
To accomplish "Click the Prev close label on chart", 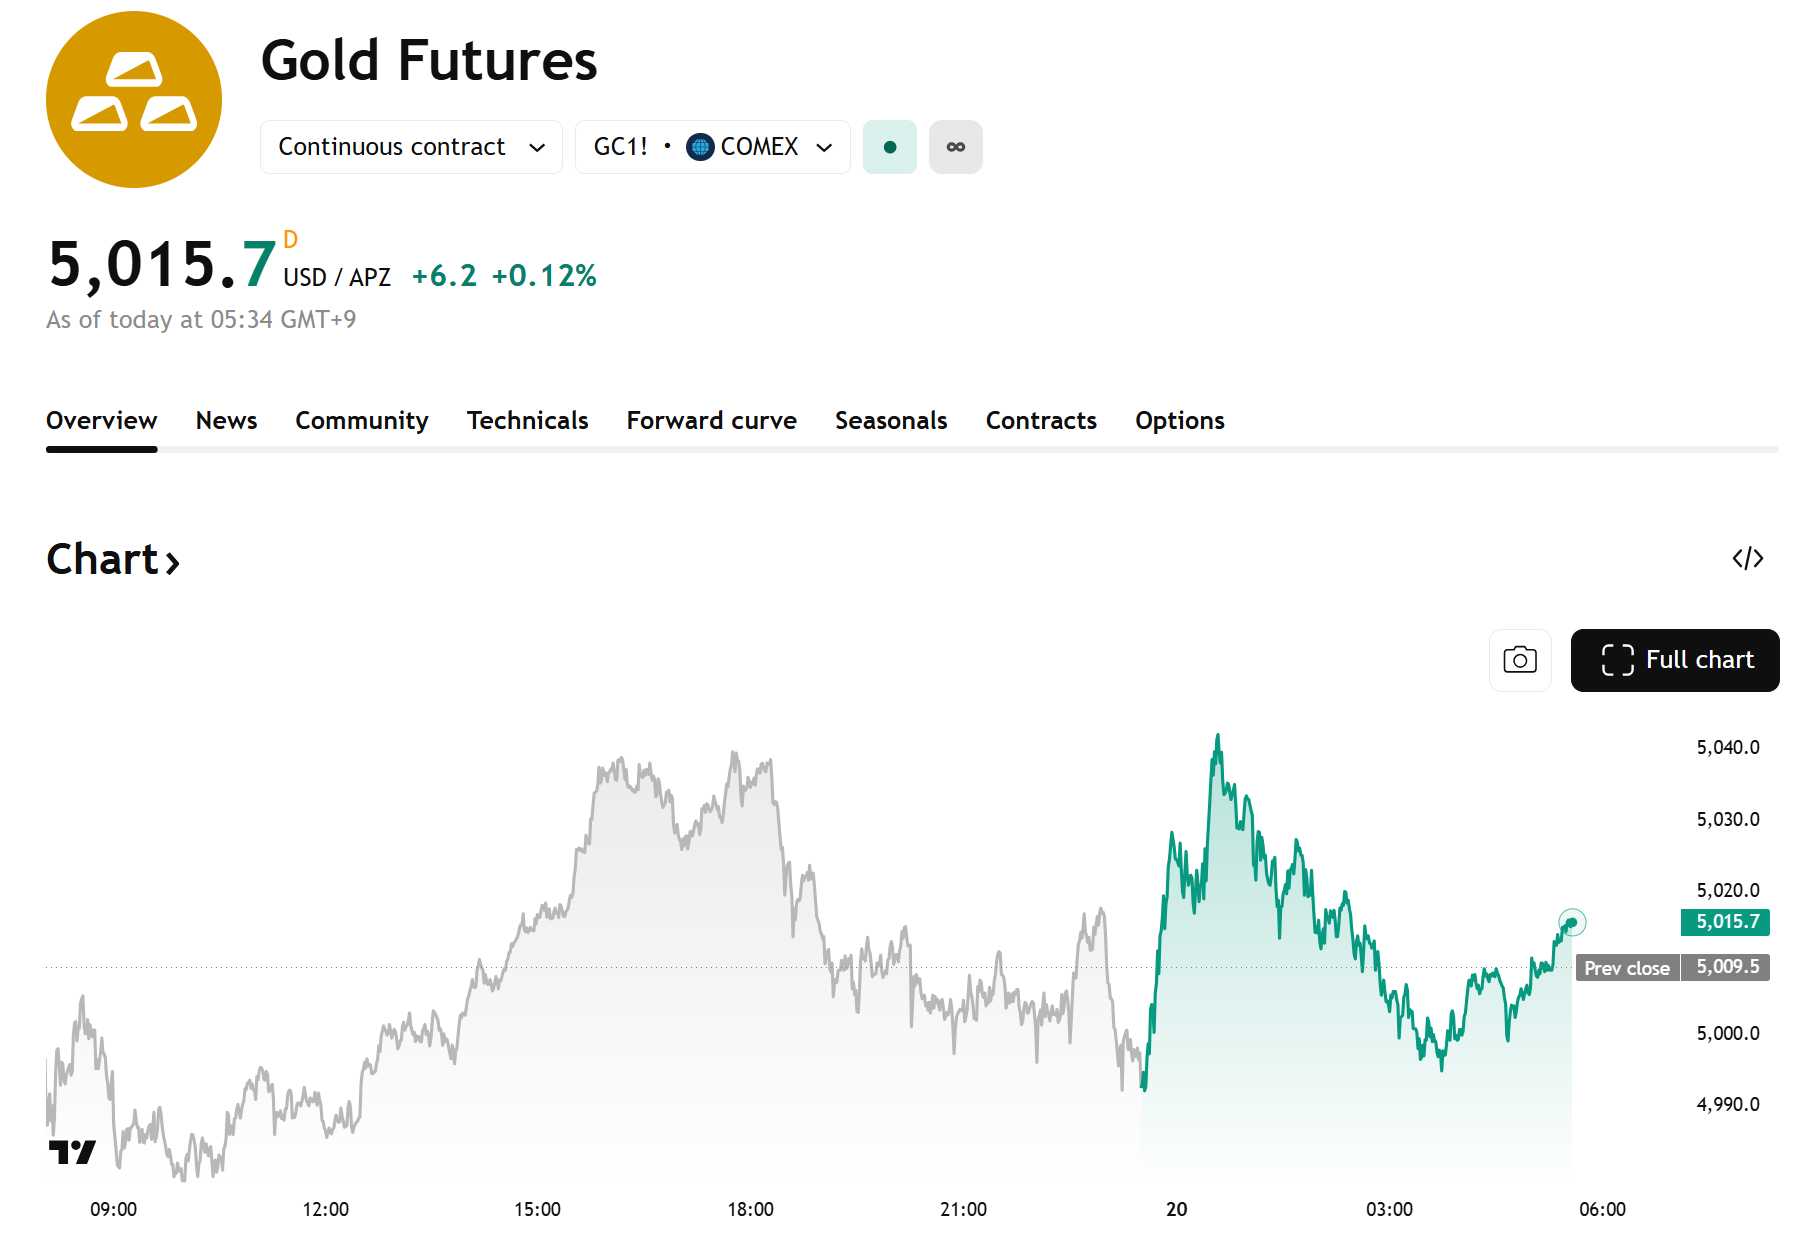I will coord(1626,968).
